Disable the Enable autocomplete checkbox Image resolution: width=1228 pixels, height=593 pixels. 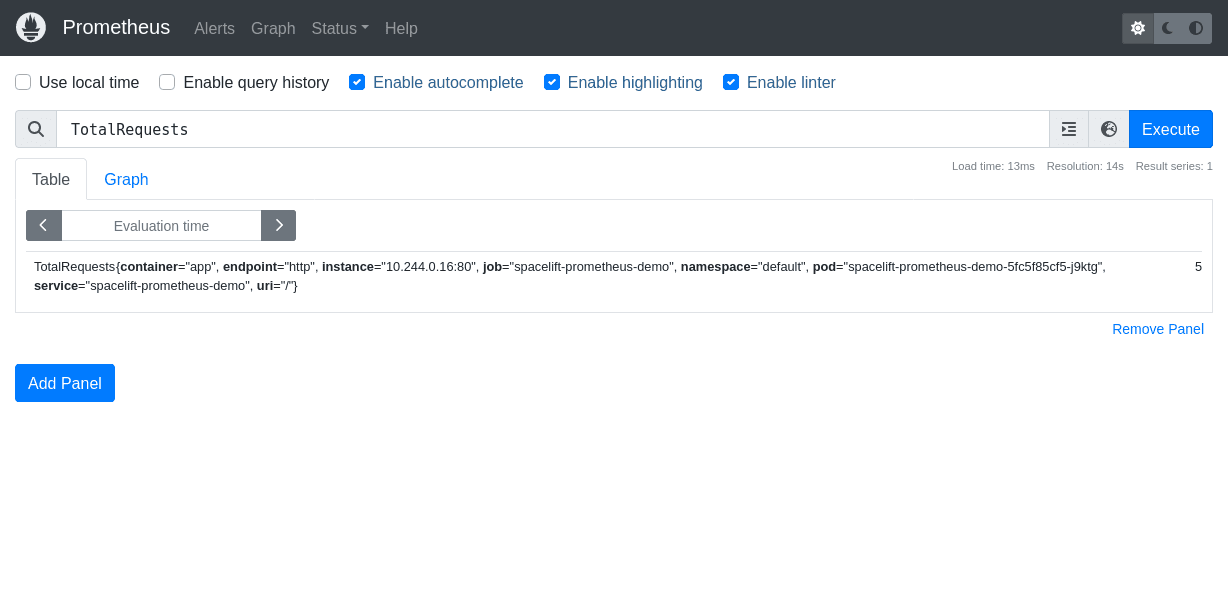[x=357, y=82]
